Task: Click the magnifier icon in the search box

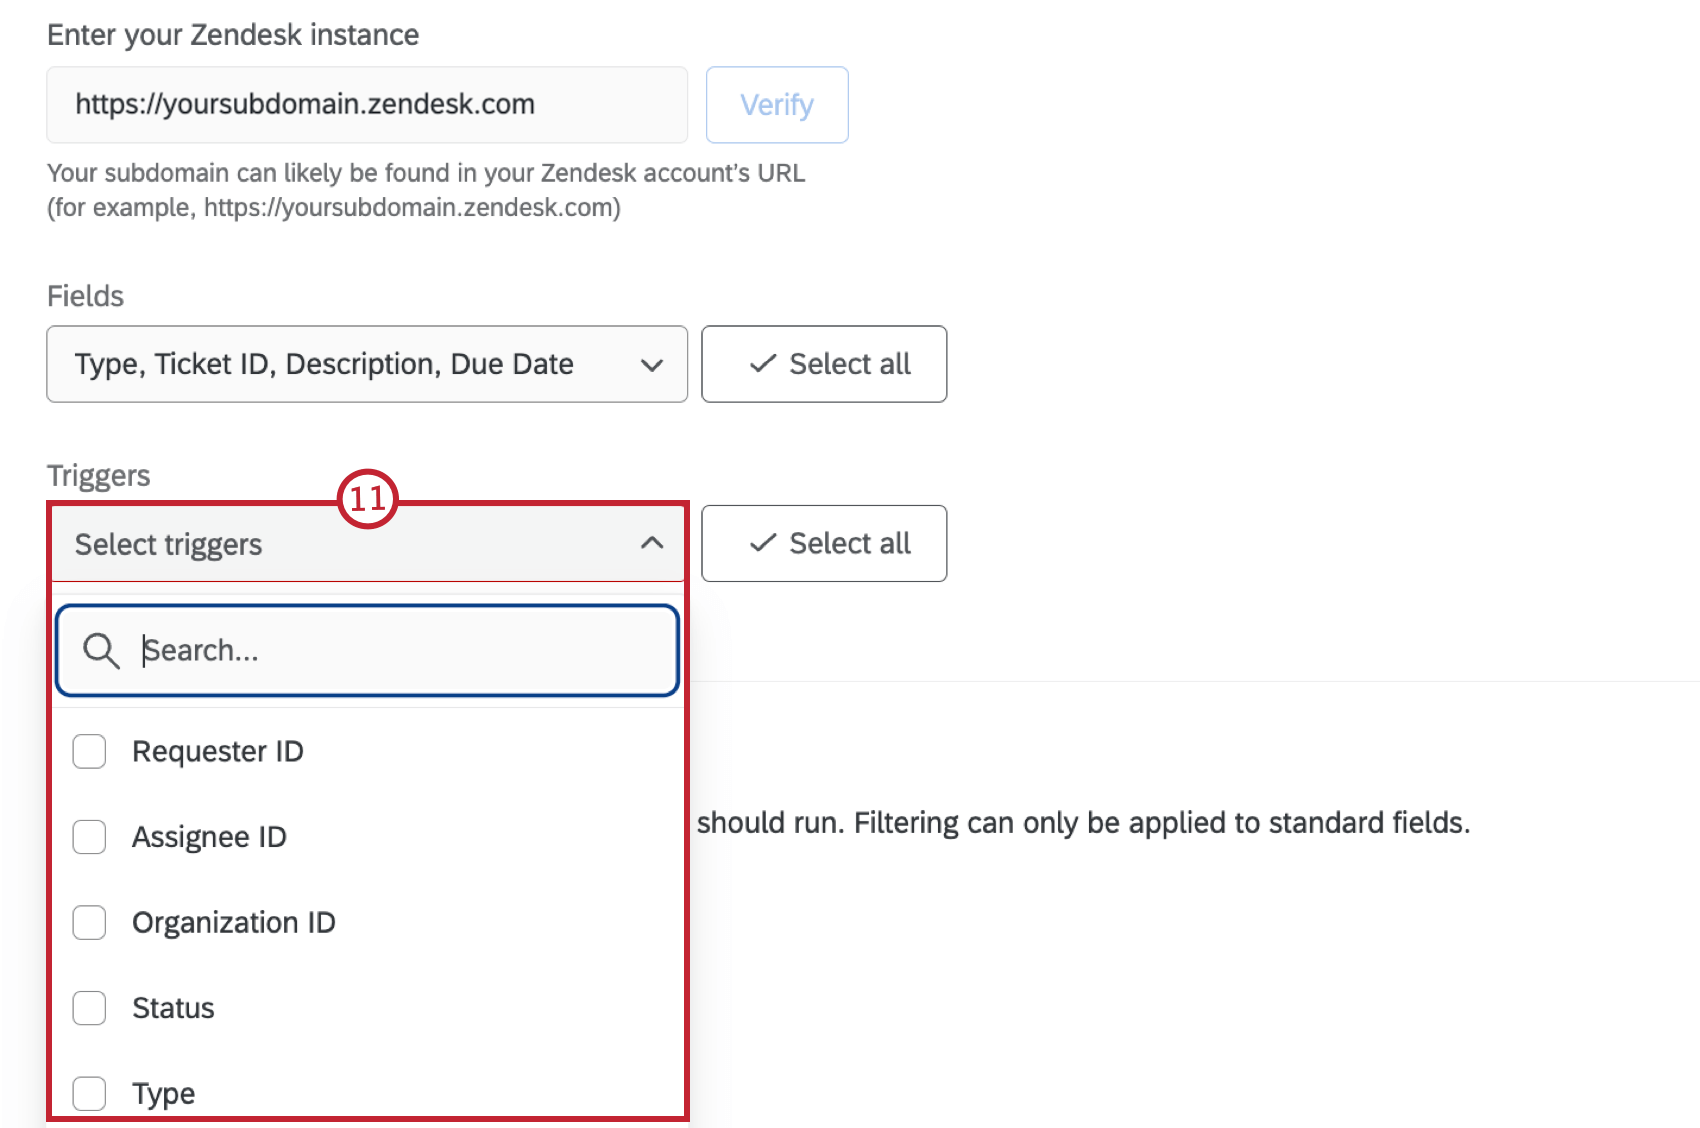Action: (101, 651)
